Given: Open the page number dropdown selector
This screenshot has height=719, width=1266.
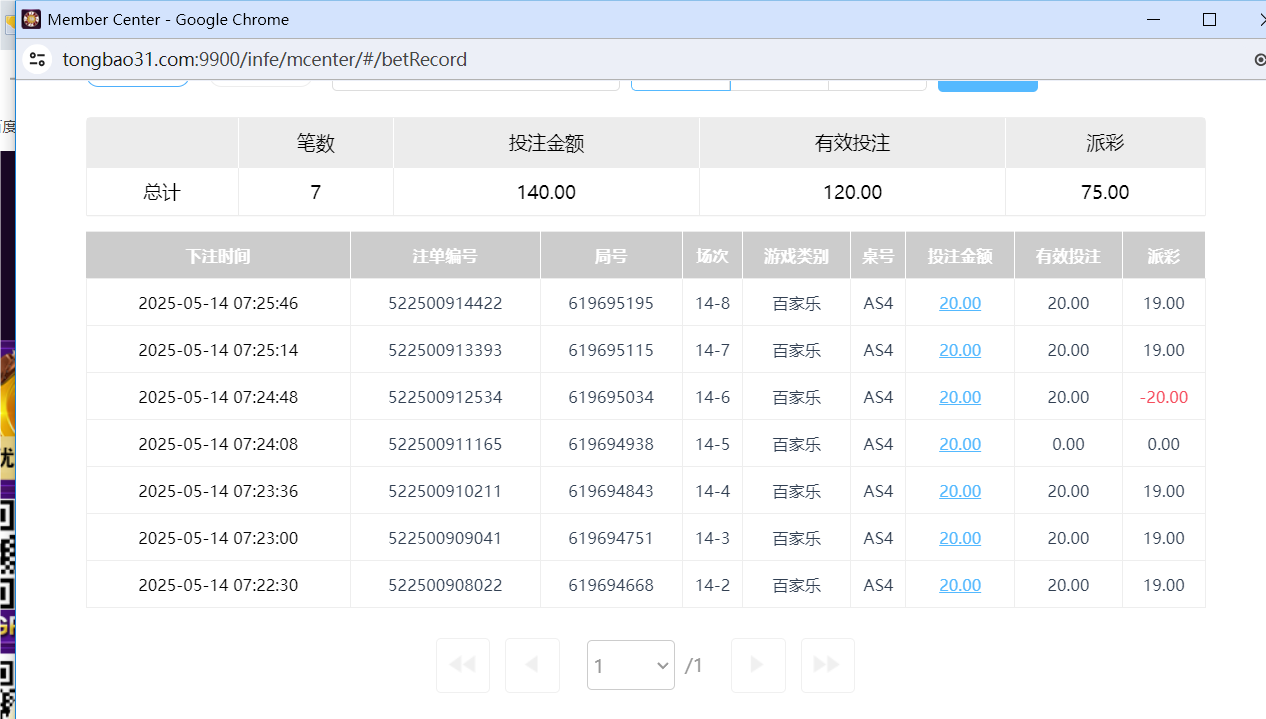Looking at the screenshot, I should click(630, 664).
